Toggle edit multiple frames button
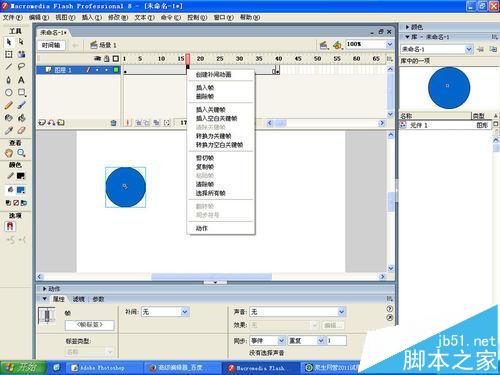The image size is (500, 375). (x=156, y=123)
